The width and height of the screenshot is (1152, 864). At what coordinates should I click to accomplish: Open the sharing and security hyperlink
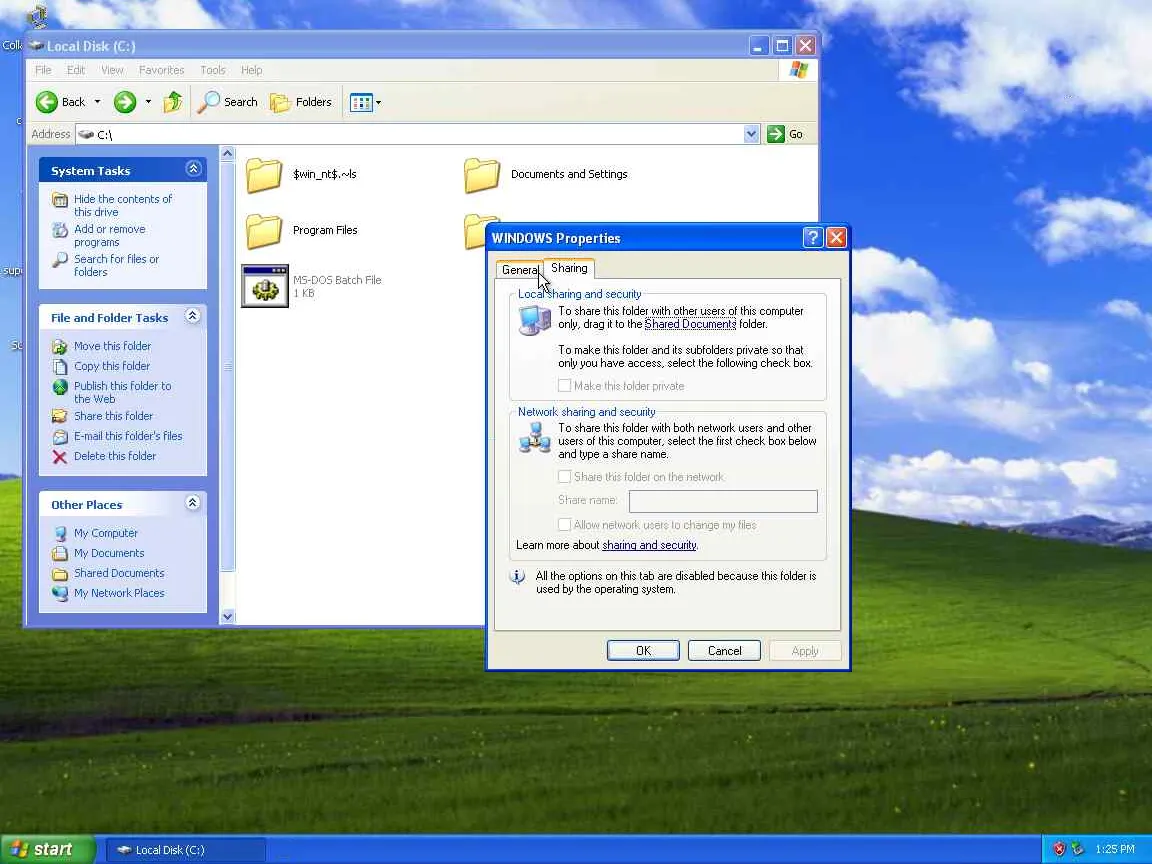pyautogui.click(x=649, y=545)
